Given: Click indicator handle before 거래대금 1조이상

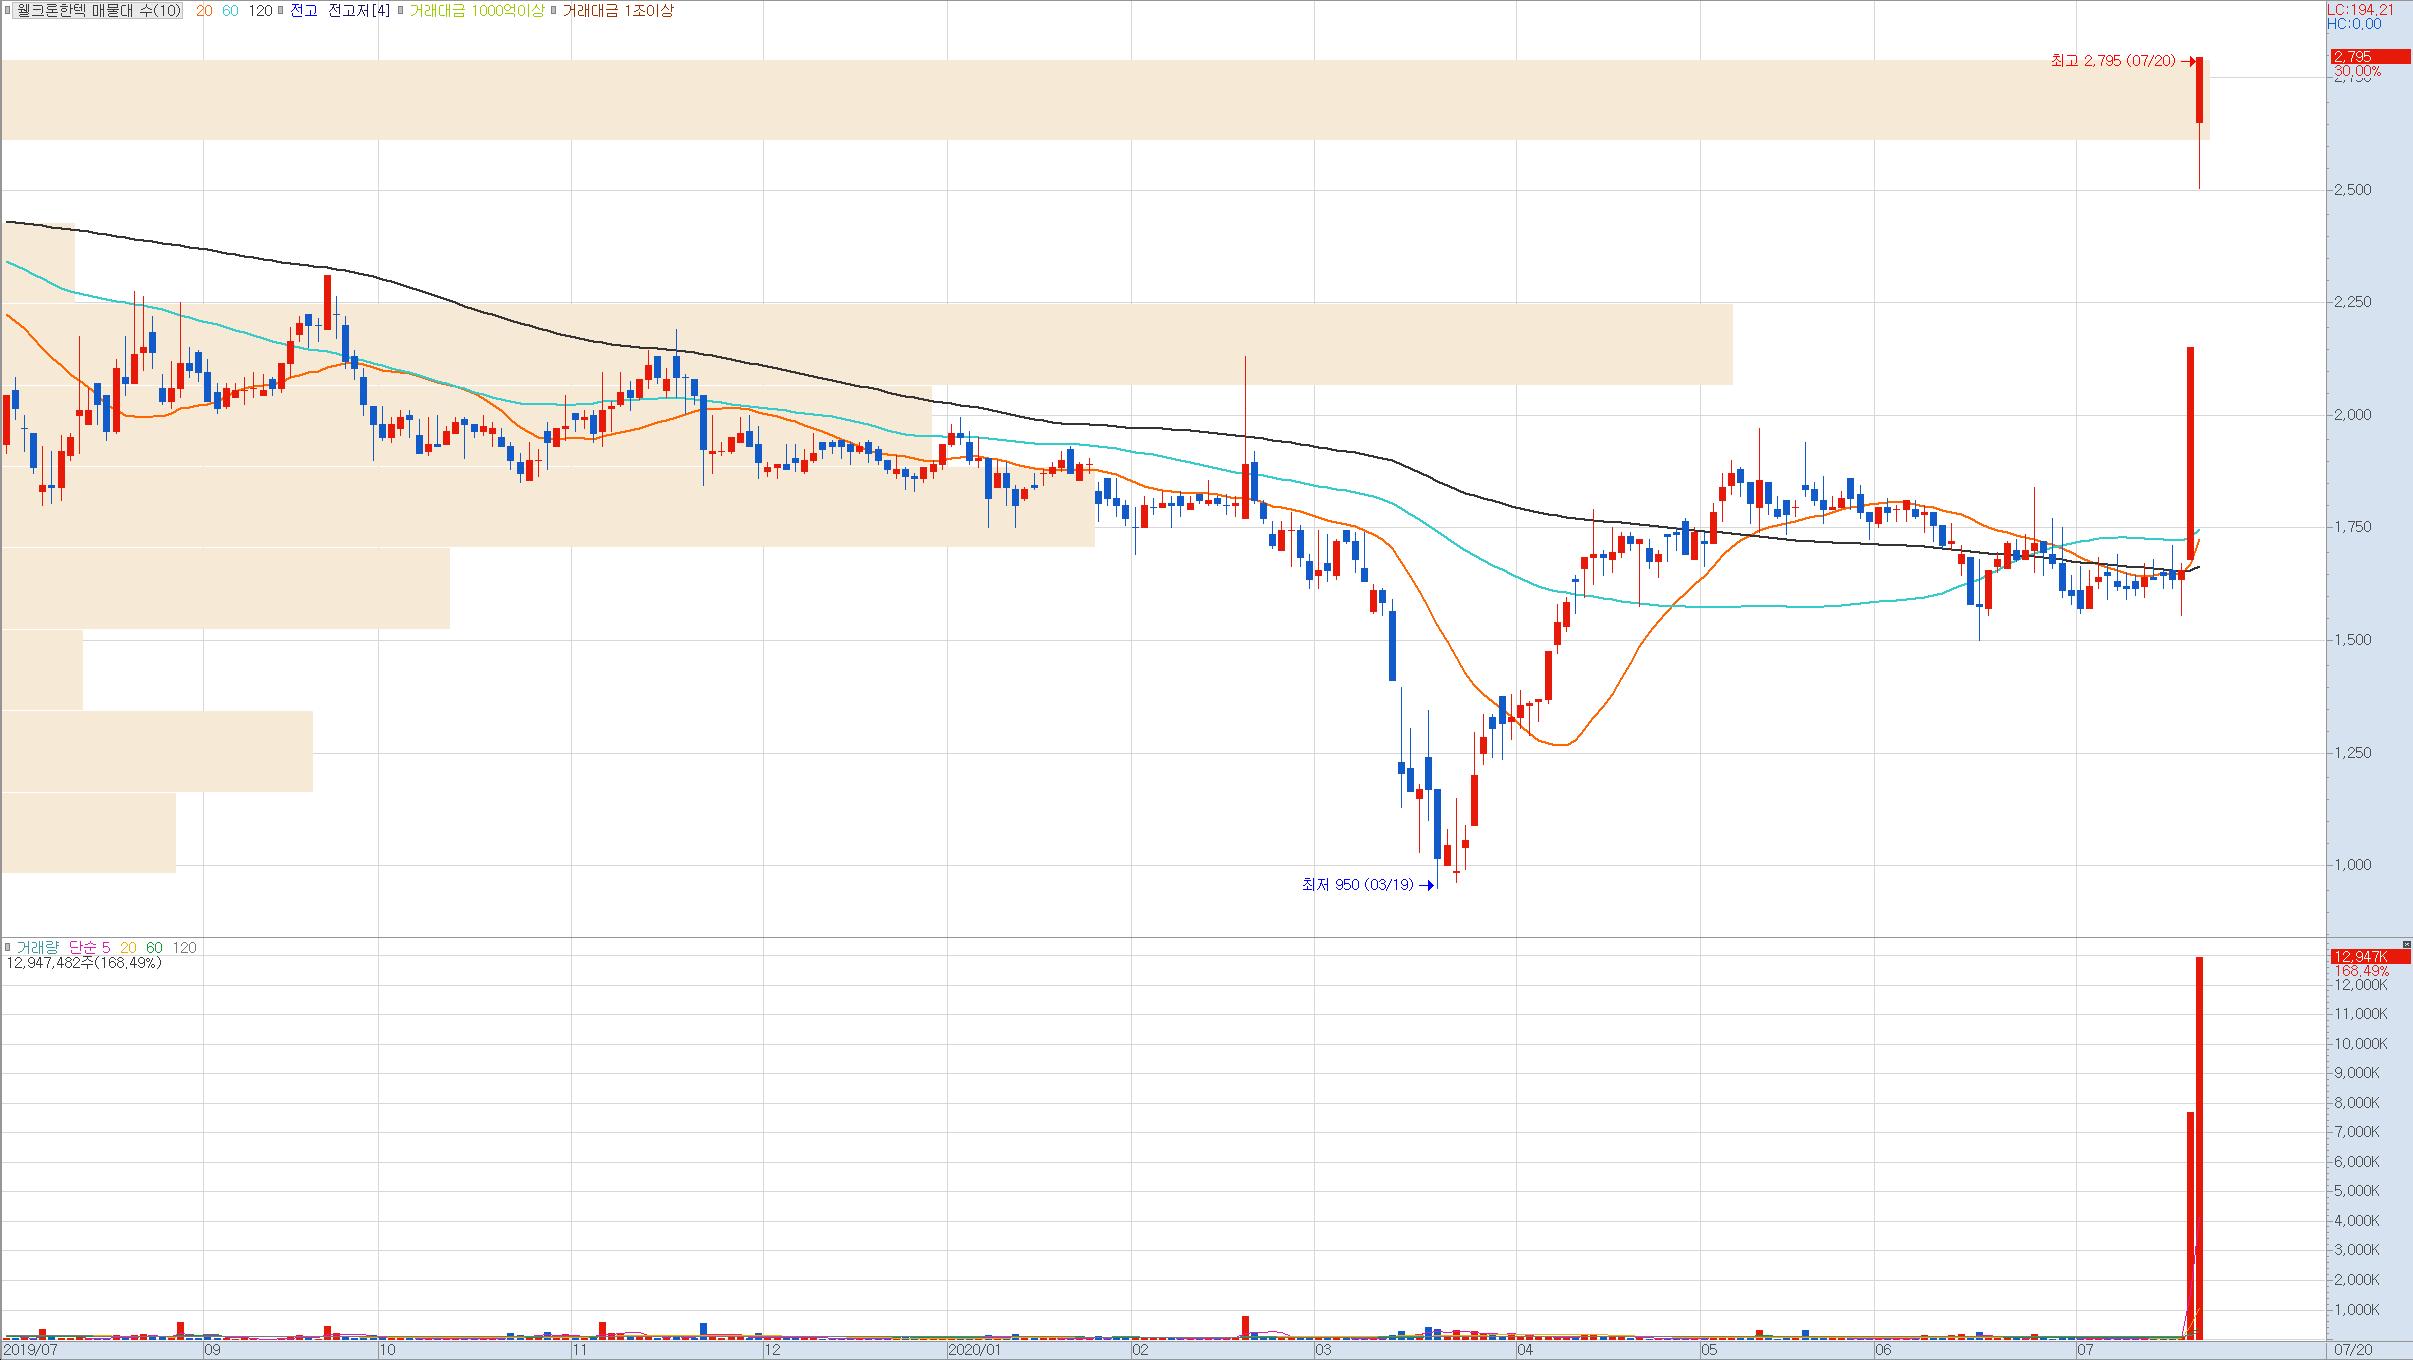Looking at the screenshot, I should 554,11.
